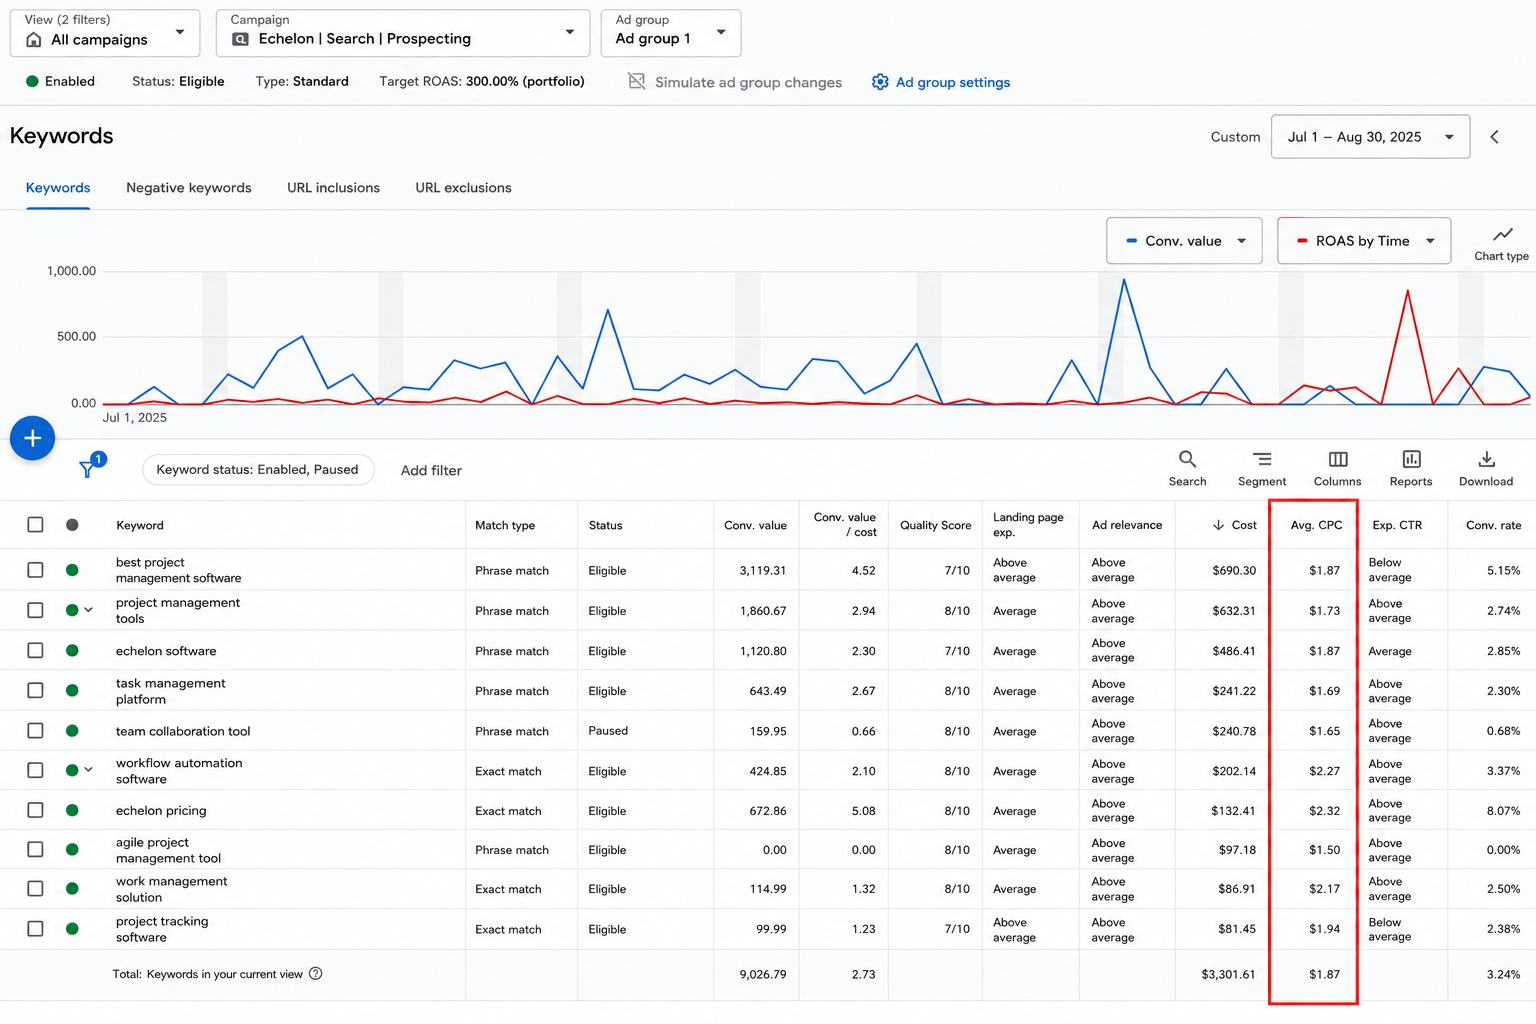Sort by the Conv. value column header
The width and height of the screenshot is (1536, 1024).
[755, 525]
